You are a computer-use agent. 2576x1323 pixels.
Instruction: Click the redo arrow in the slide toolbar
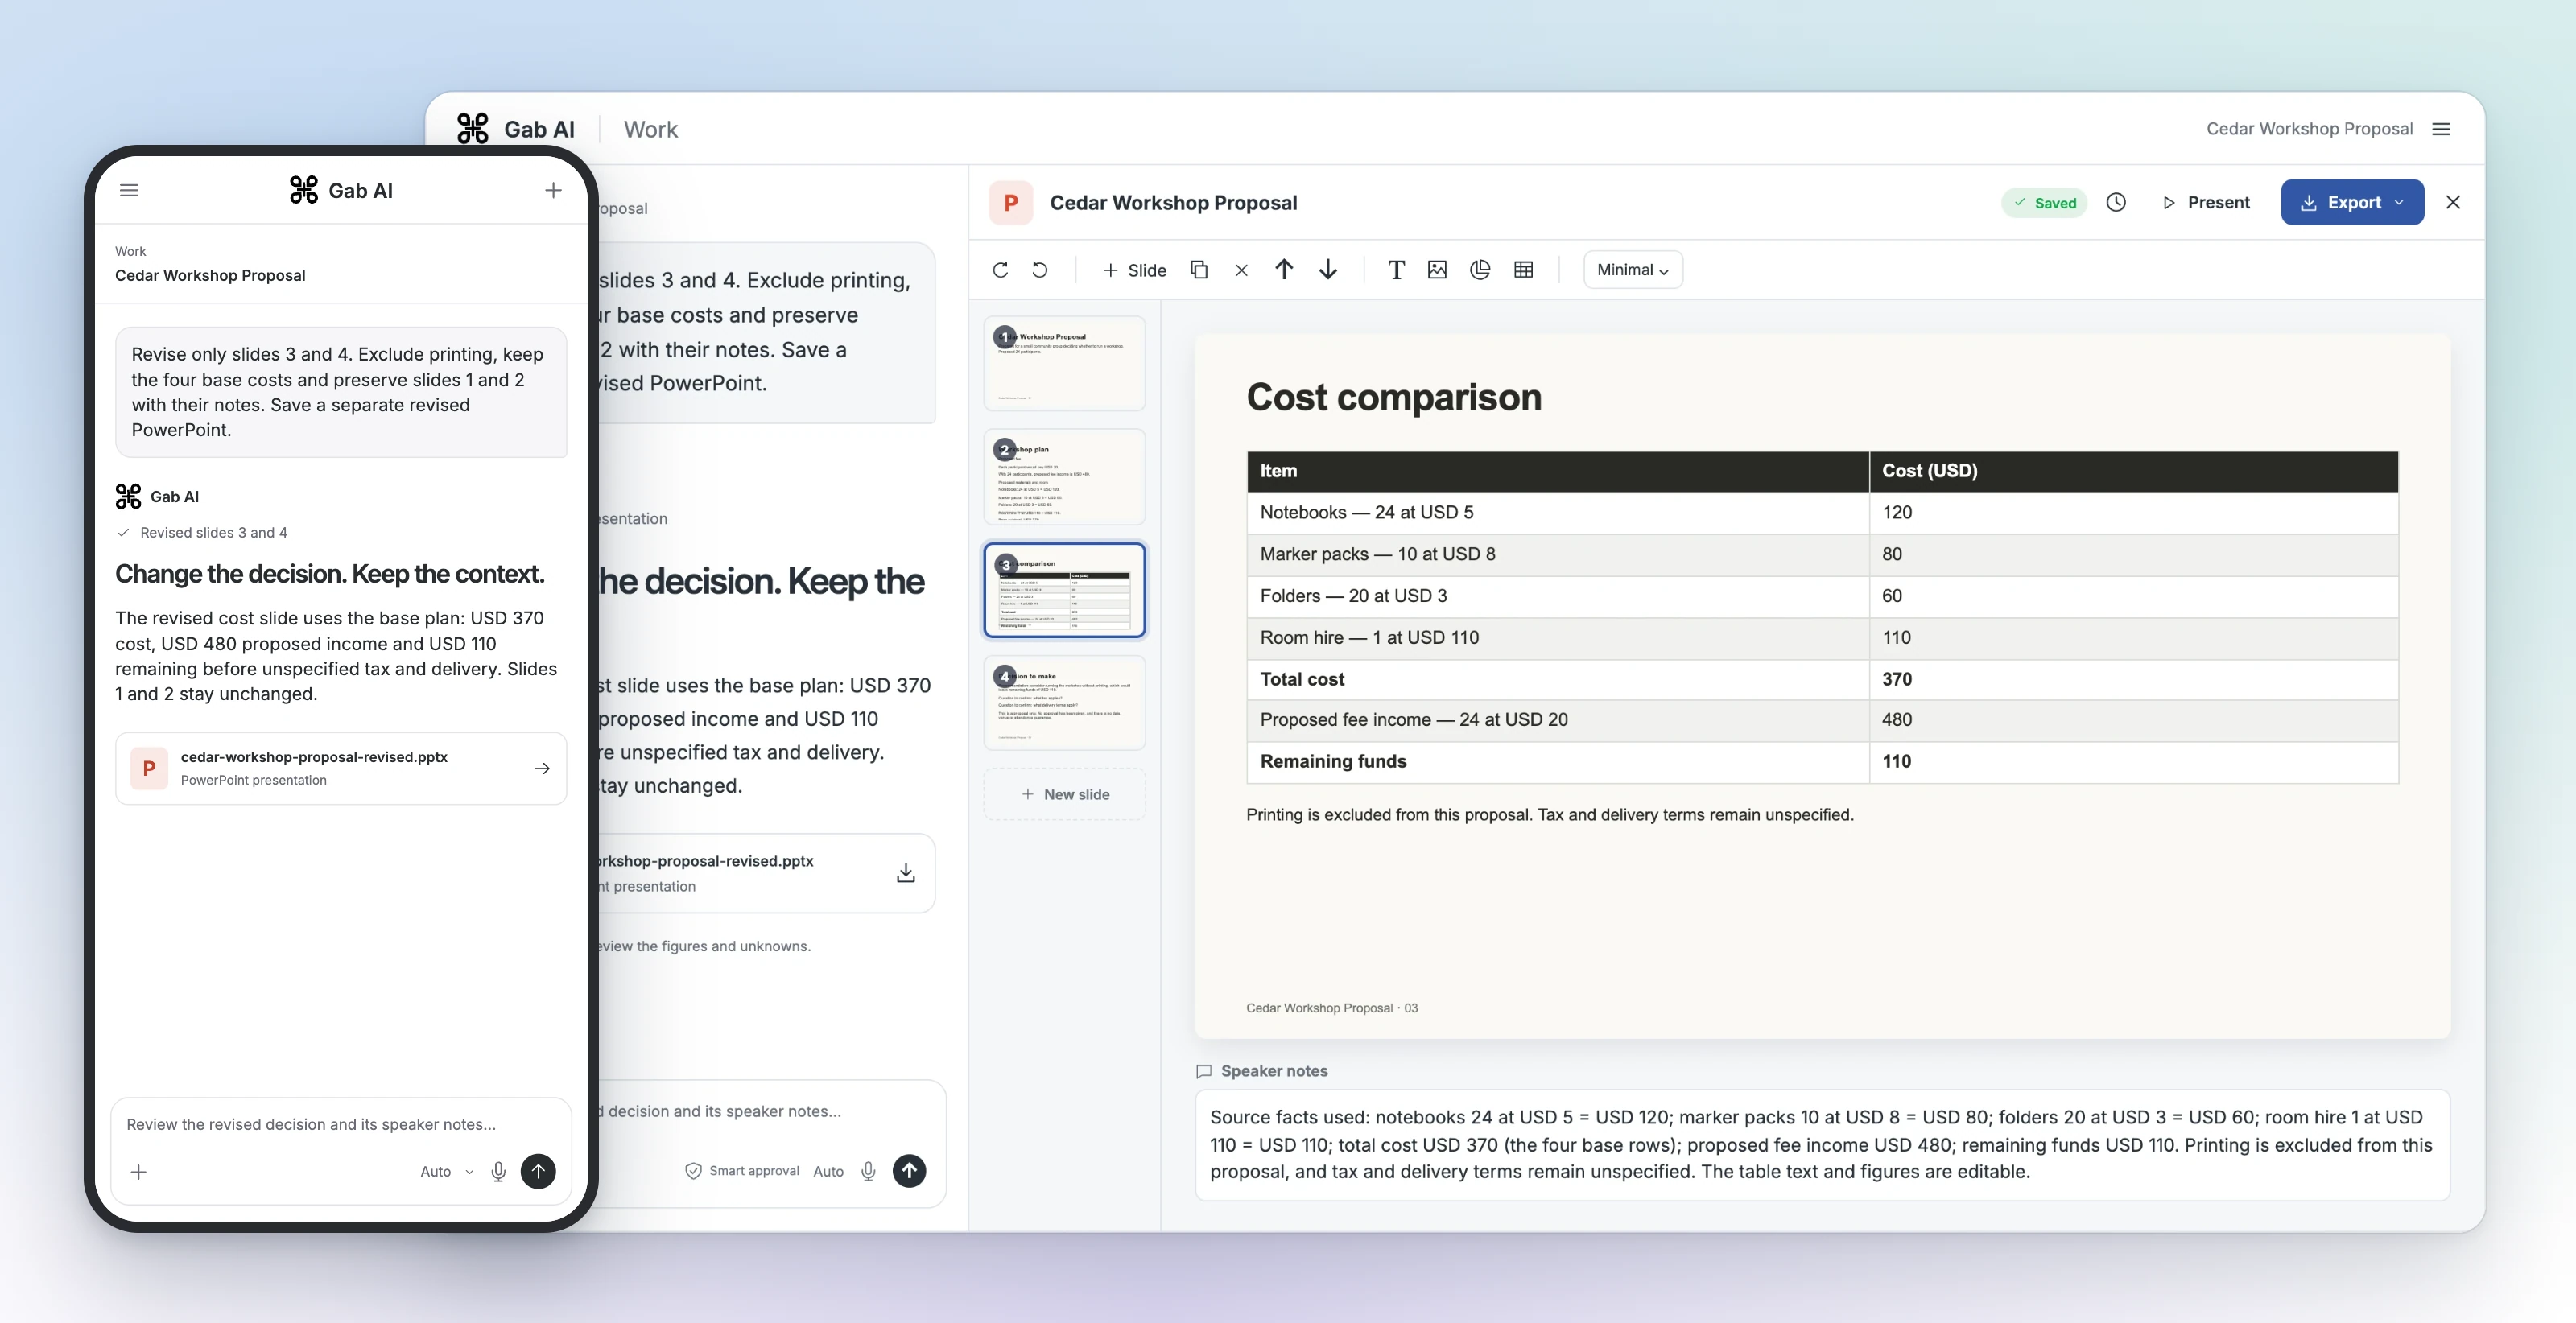pyautogui.click(x=1000, y=270)
